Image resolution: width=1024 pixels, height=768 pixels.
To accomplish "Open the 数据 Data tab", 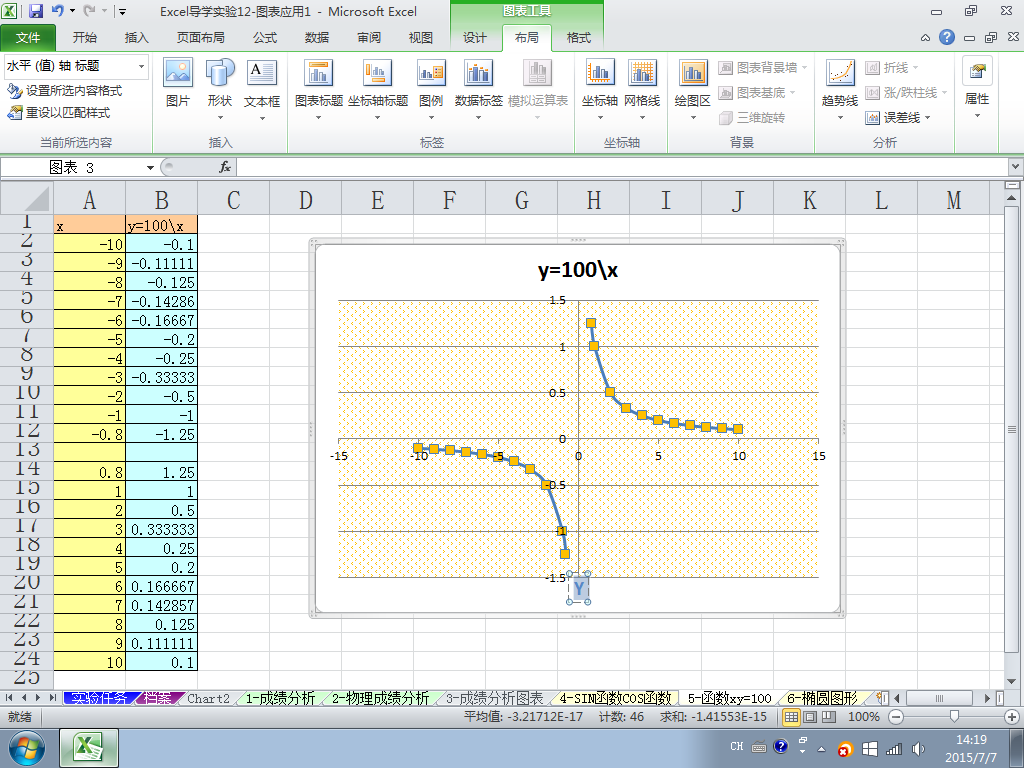I will point(317,38).
